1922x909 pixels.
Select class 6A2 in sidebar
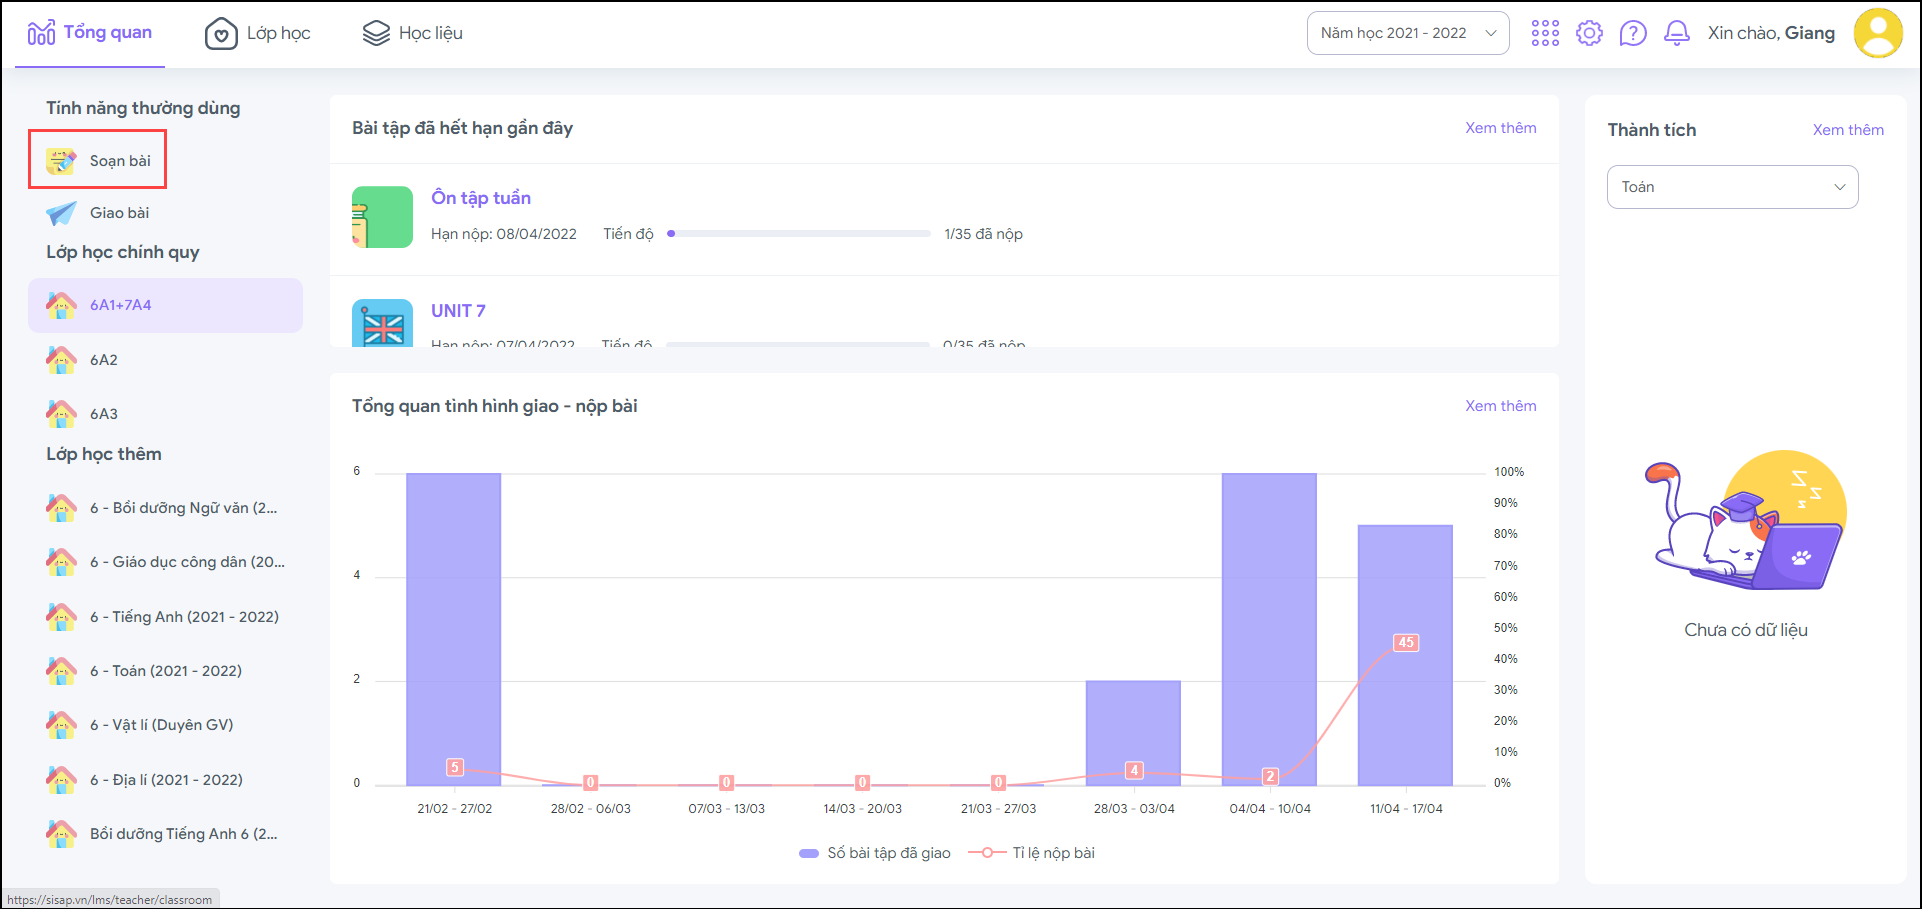coord(104,360)
